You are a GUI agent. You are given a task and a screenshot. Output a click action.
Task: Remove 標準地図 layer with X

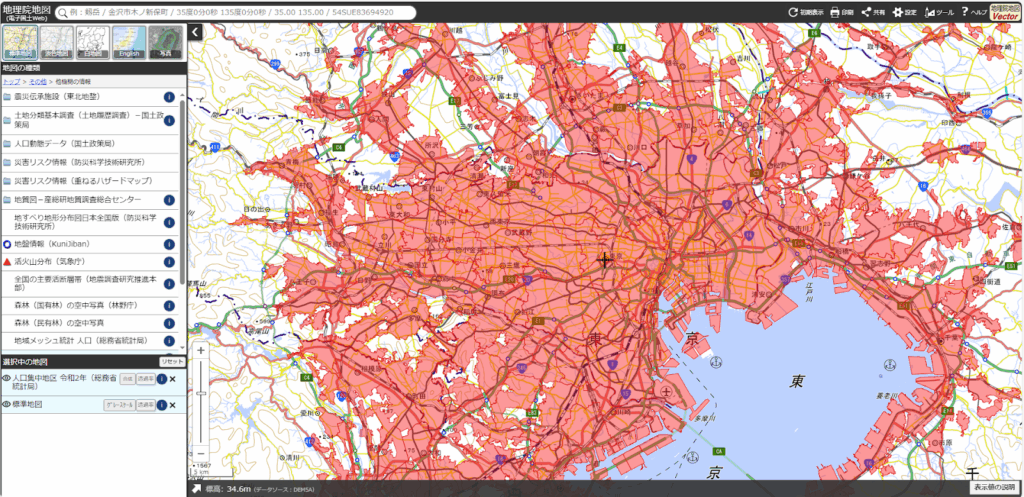173,406
